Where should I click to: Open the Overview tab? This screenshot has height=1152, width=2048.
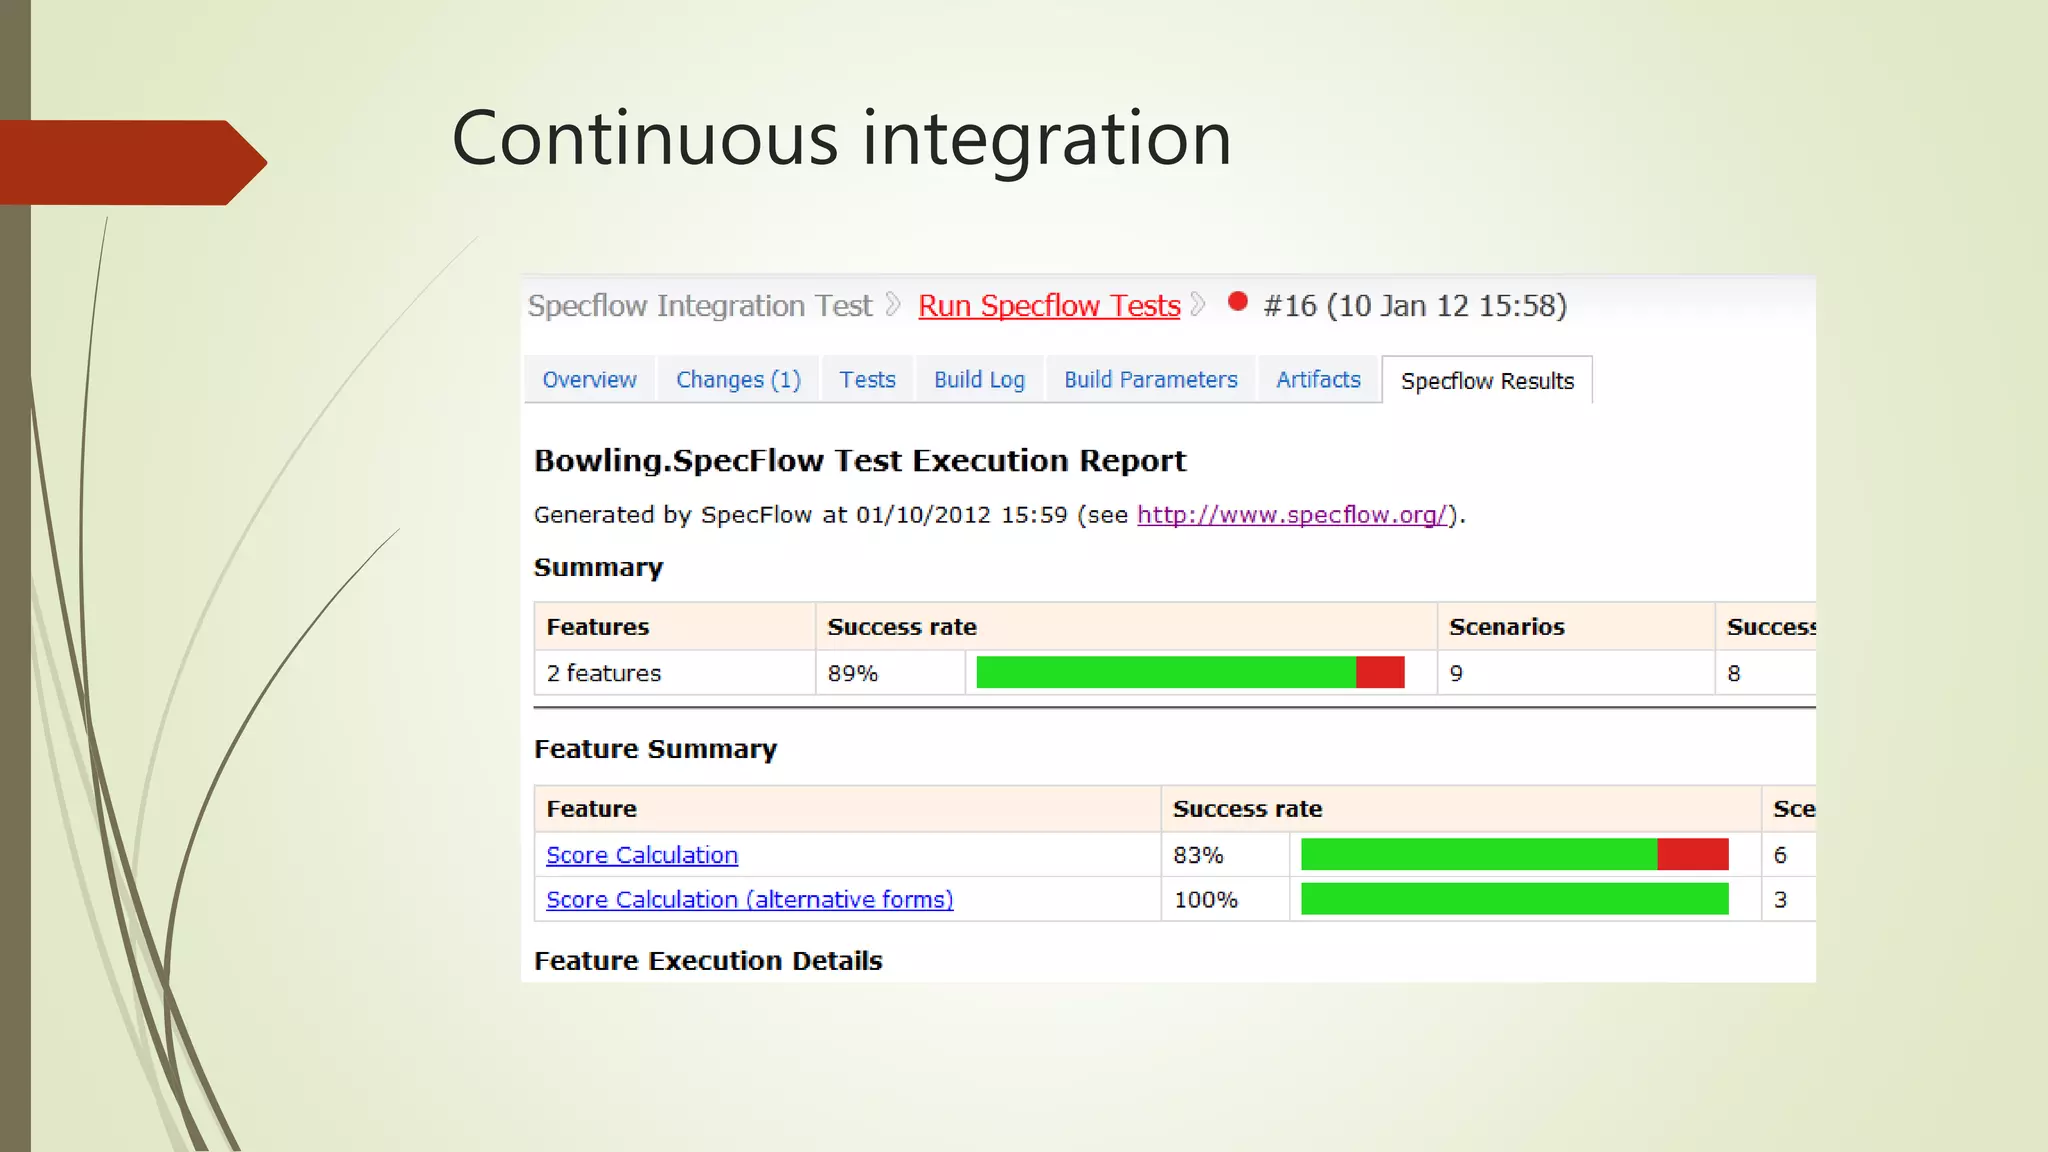[589, 380]
